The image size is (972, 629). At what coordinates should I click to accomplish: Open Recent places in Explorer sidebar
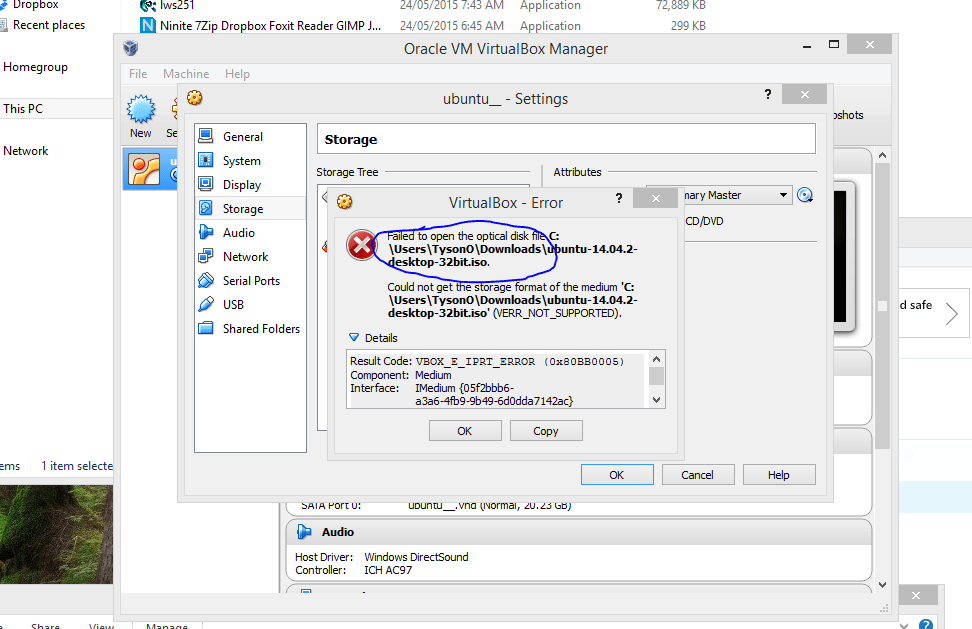tap(48, 25)
